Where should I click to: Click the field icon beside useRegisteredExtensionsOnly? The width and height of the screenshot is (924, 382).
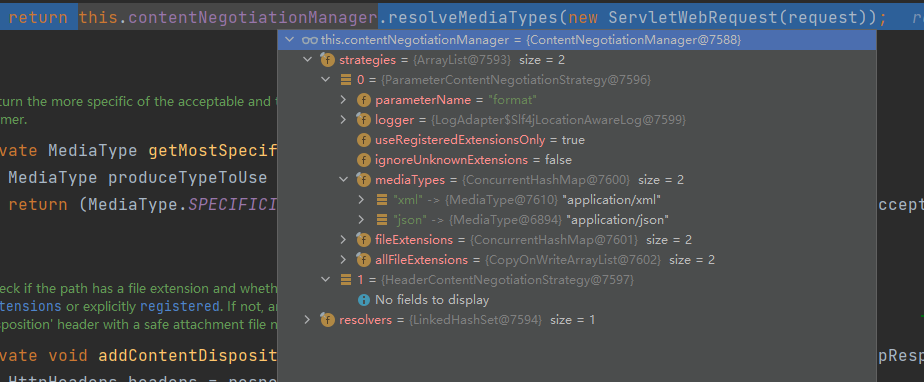[x=364, y=140]
